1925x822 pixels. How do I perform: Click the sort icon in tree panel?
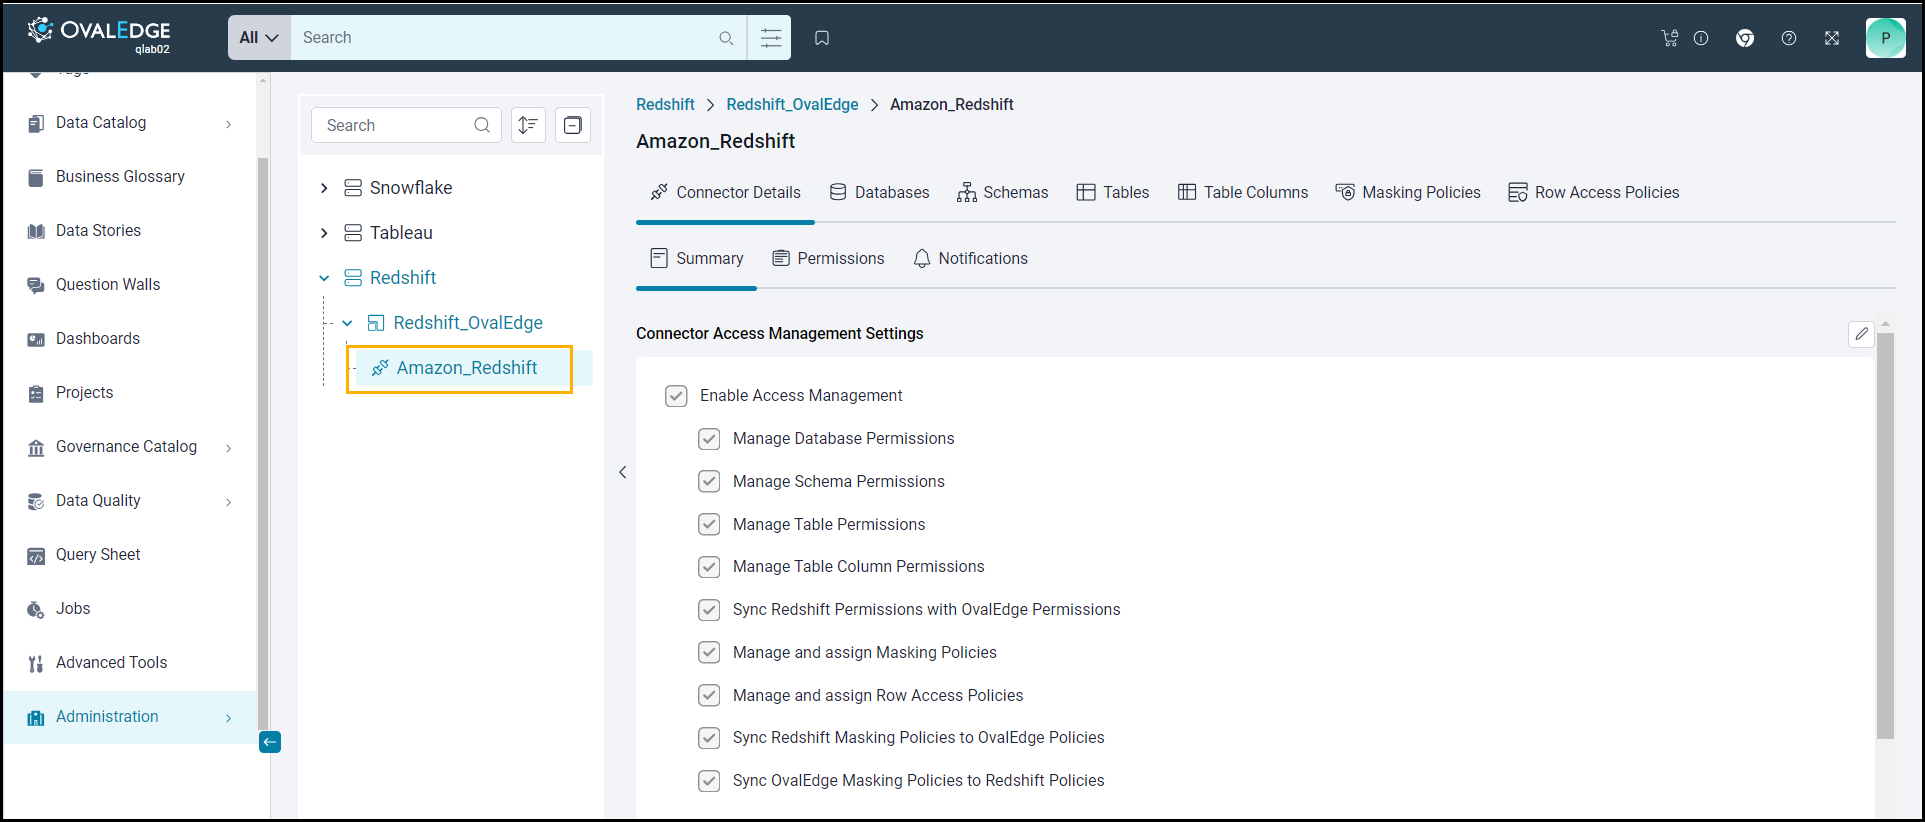(528, 125)
